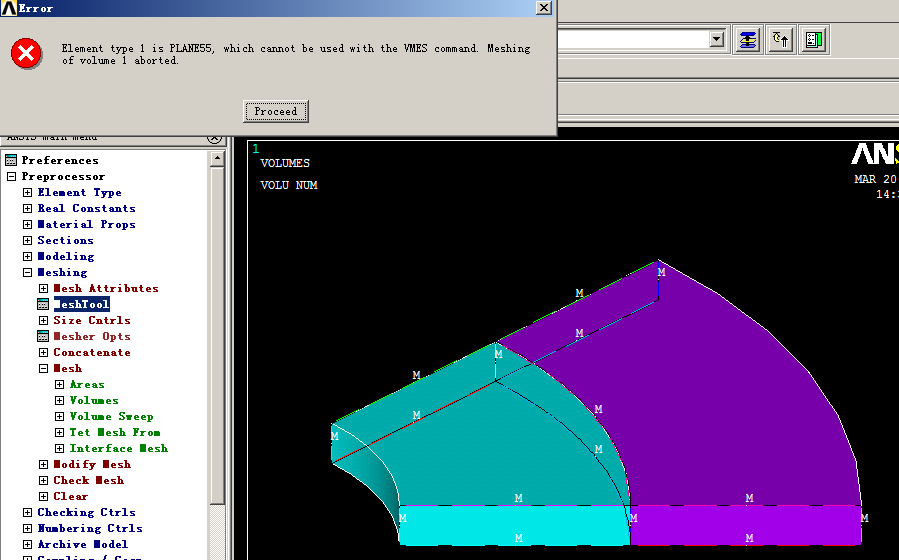Click main menu scrollbar up arrow
899x560 pixels.
point(217,158)
